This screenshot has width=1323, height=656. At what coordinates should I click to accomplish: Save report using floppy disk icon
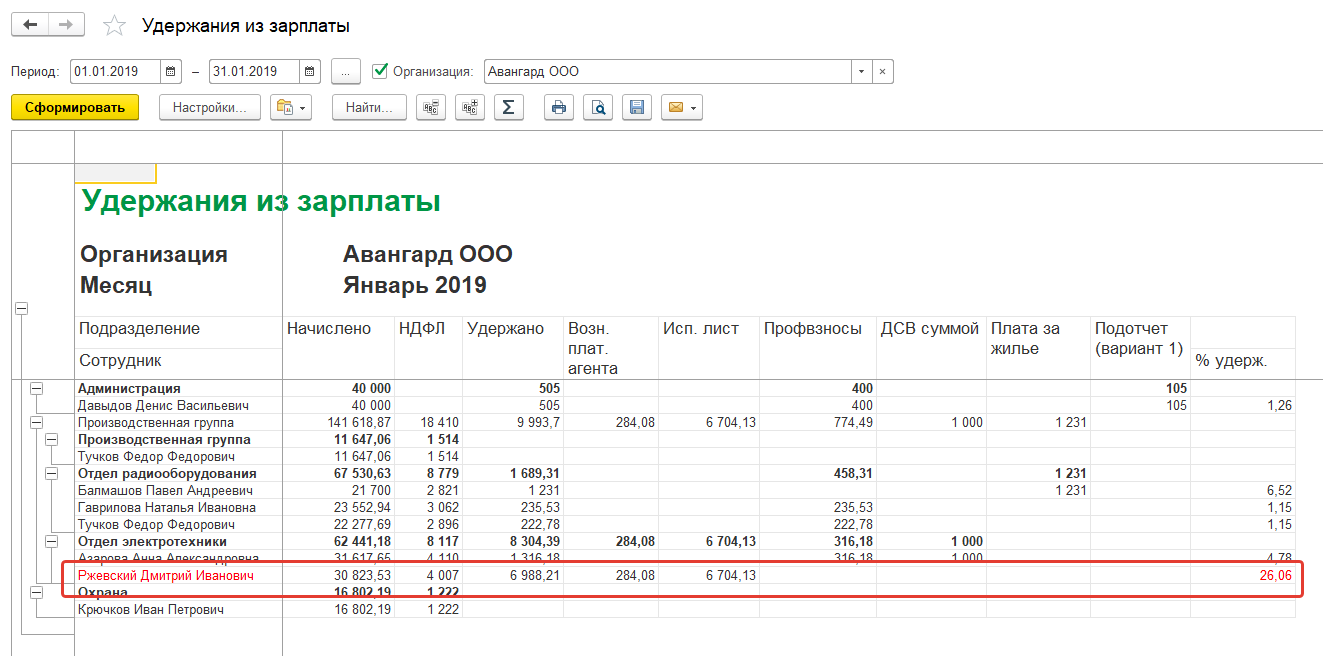pos(637,108)
